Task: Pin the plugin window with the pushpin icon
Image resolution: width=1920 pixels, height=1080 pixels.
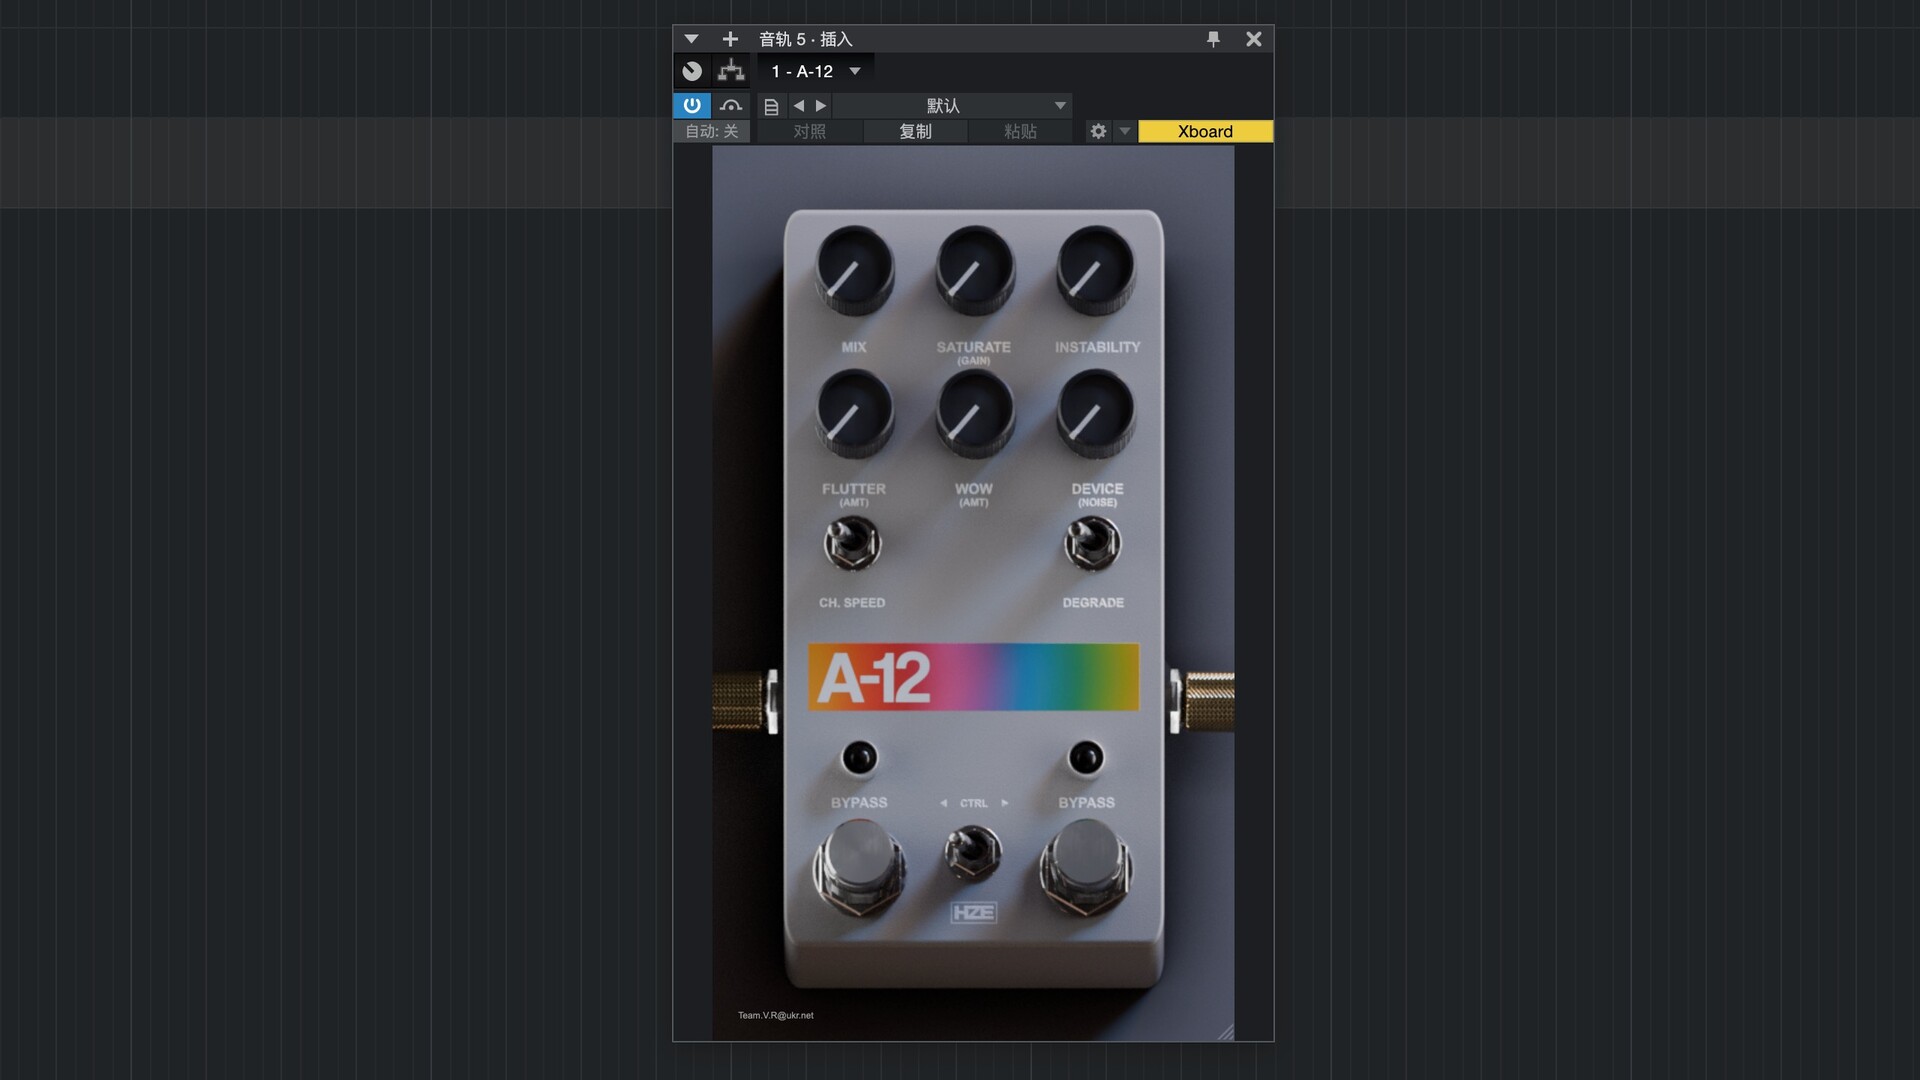Action: tap(1213, 39)
